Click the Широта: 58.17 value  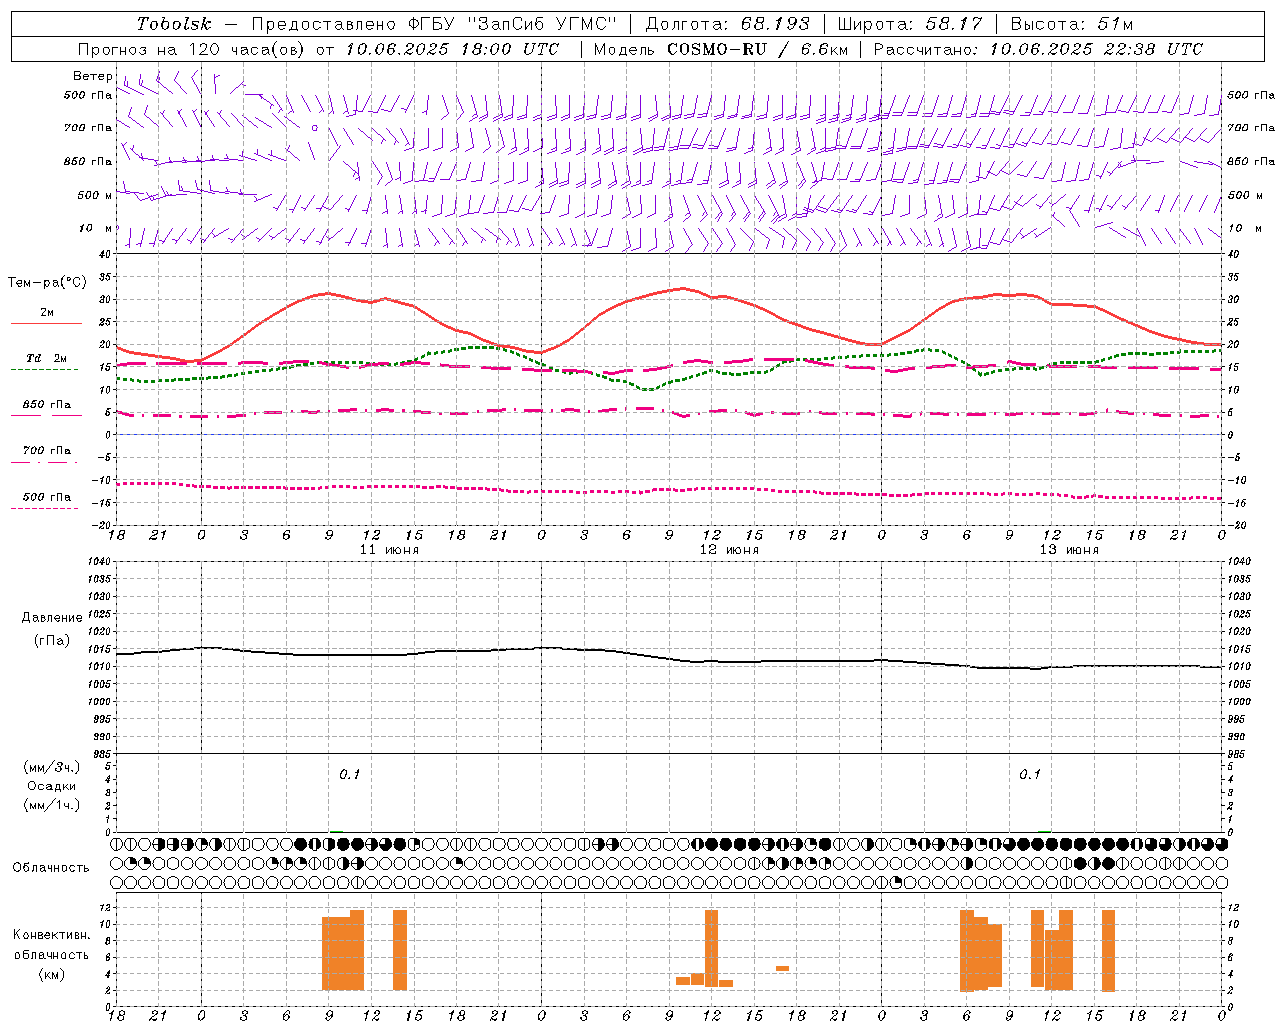910,24
